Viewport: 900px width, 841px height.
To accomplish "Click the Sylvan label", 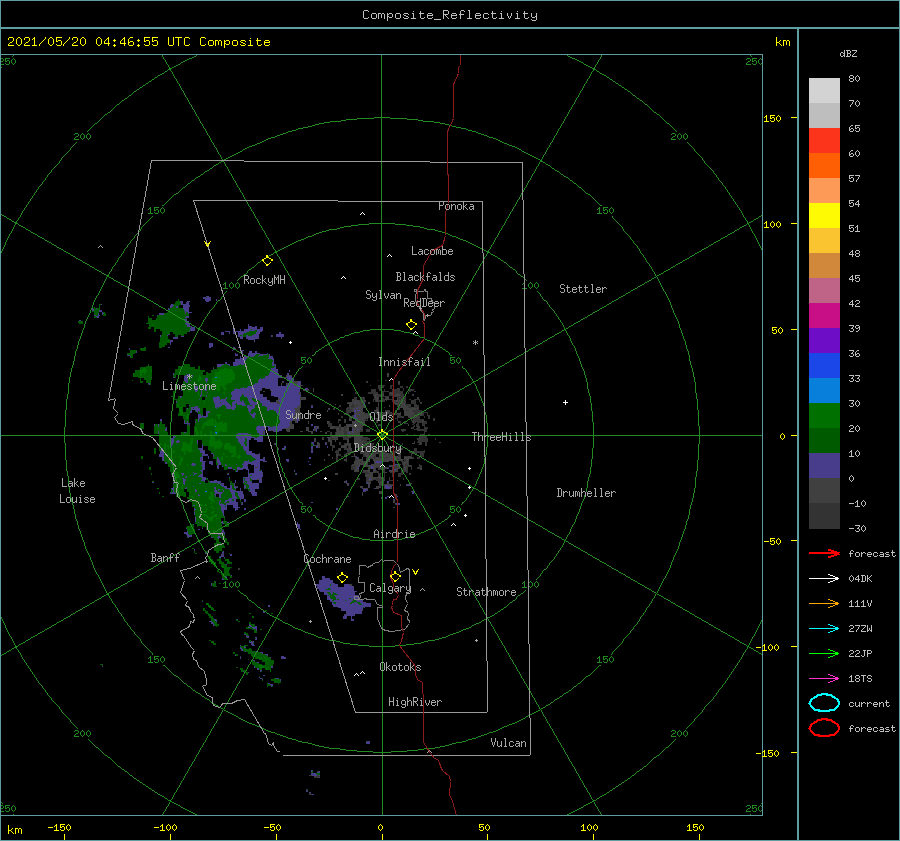I will [383, 295].
